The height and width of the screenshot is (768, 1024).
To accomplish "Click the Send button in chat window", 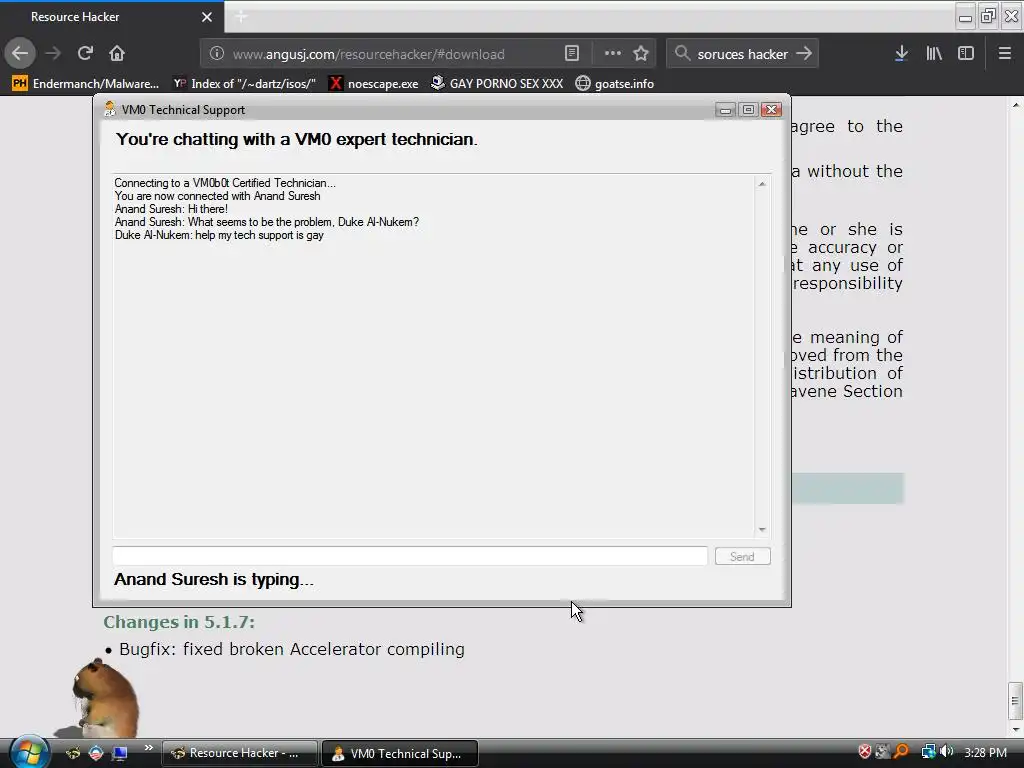I will point(743,556).
